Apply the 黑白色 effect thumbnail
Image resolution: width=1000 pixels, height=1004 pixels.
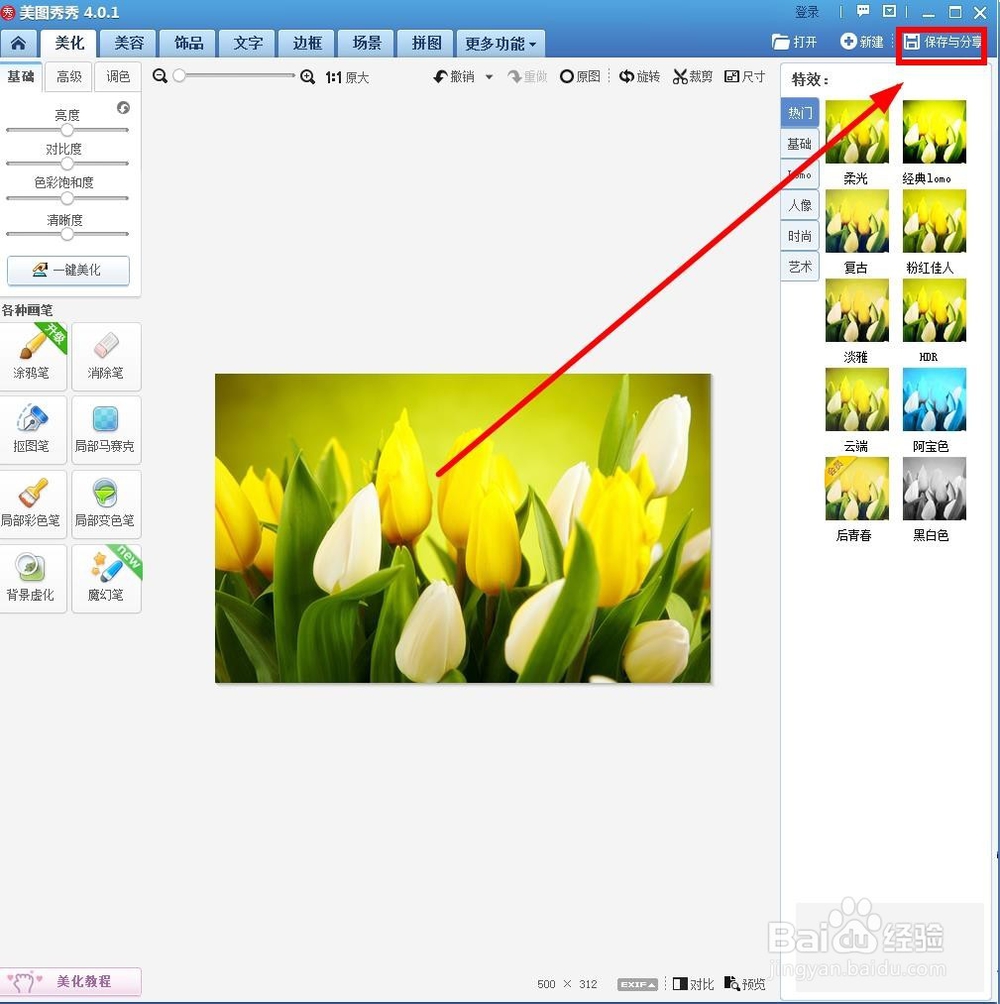[934, 488]
